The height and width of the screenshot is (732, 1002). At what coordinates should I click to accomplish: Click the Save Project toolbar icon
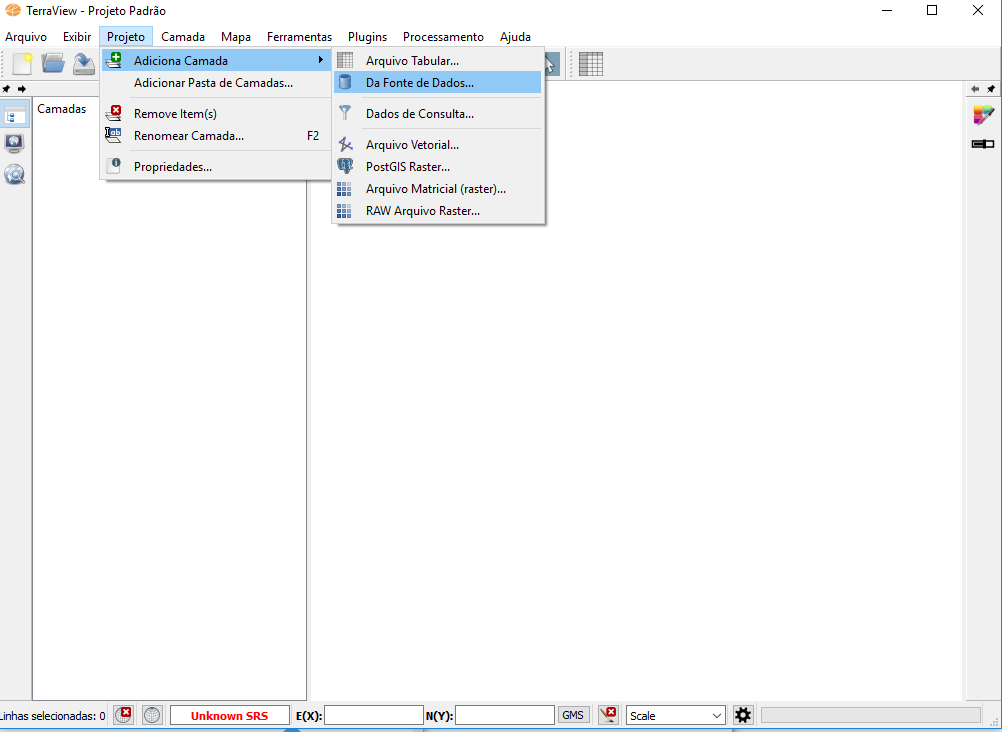coord(84,64)
